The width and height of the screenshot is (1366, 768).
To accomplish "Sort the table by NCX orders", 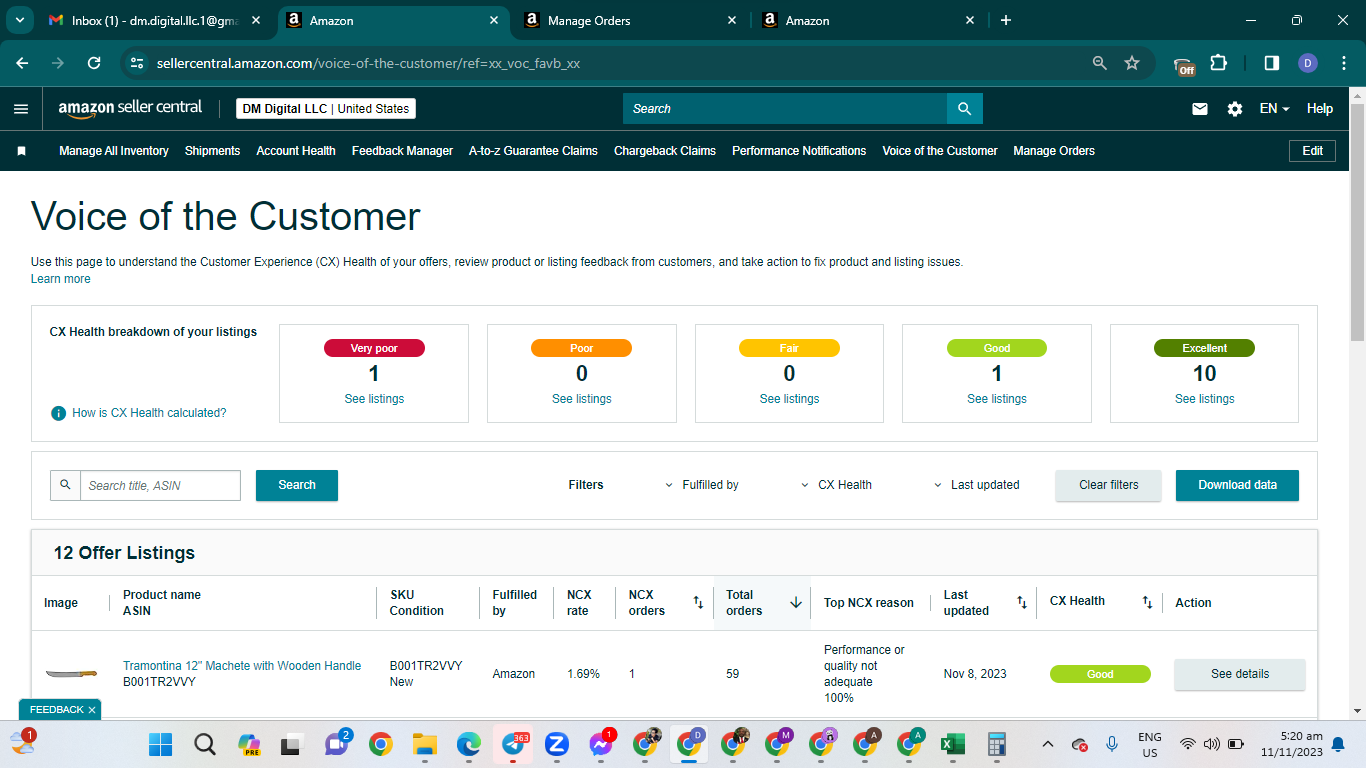I will 698,603.
